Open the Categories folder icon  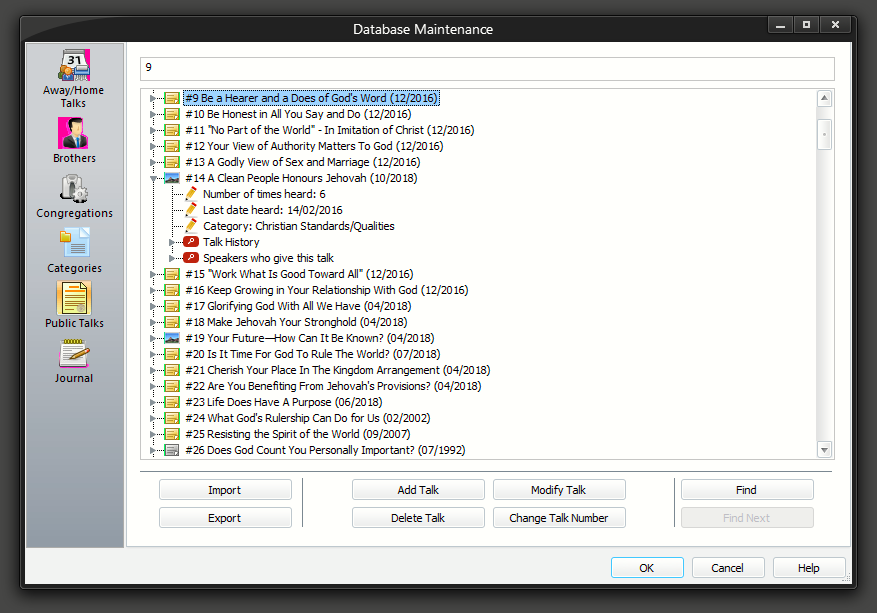coord(74,243)
